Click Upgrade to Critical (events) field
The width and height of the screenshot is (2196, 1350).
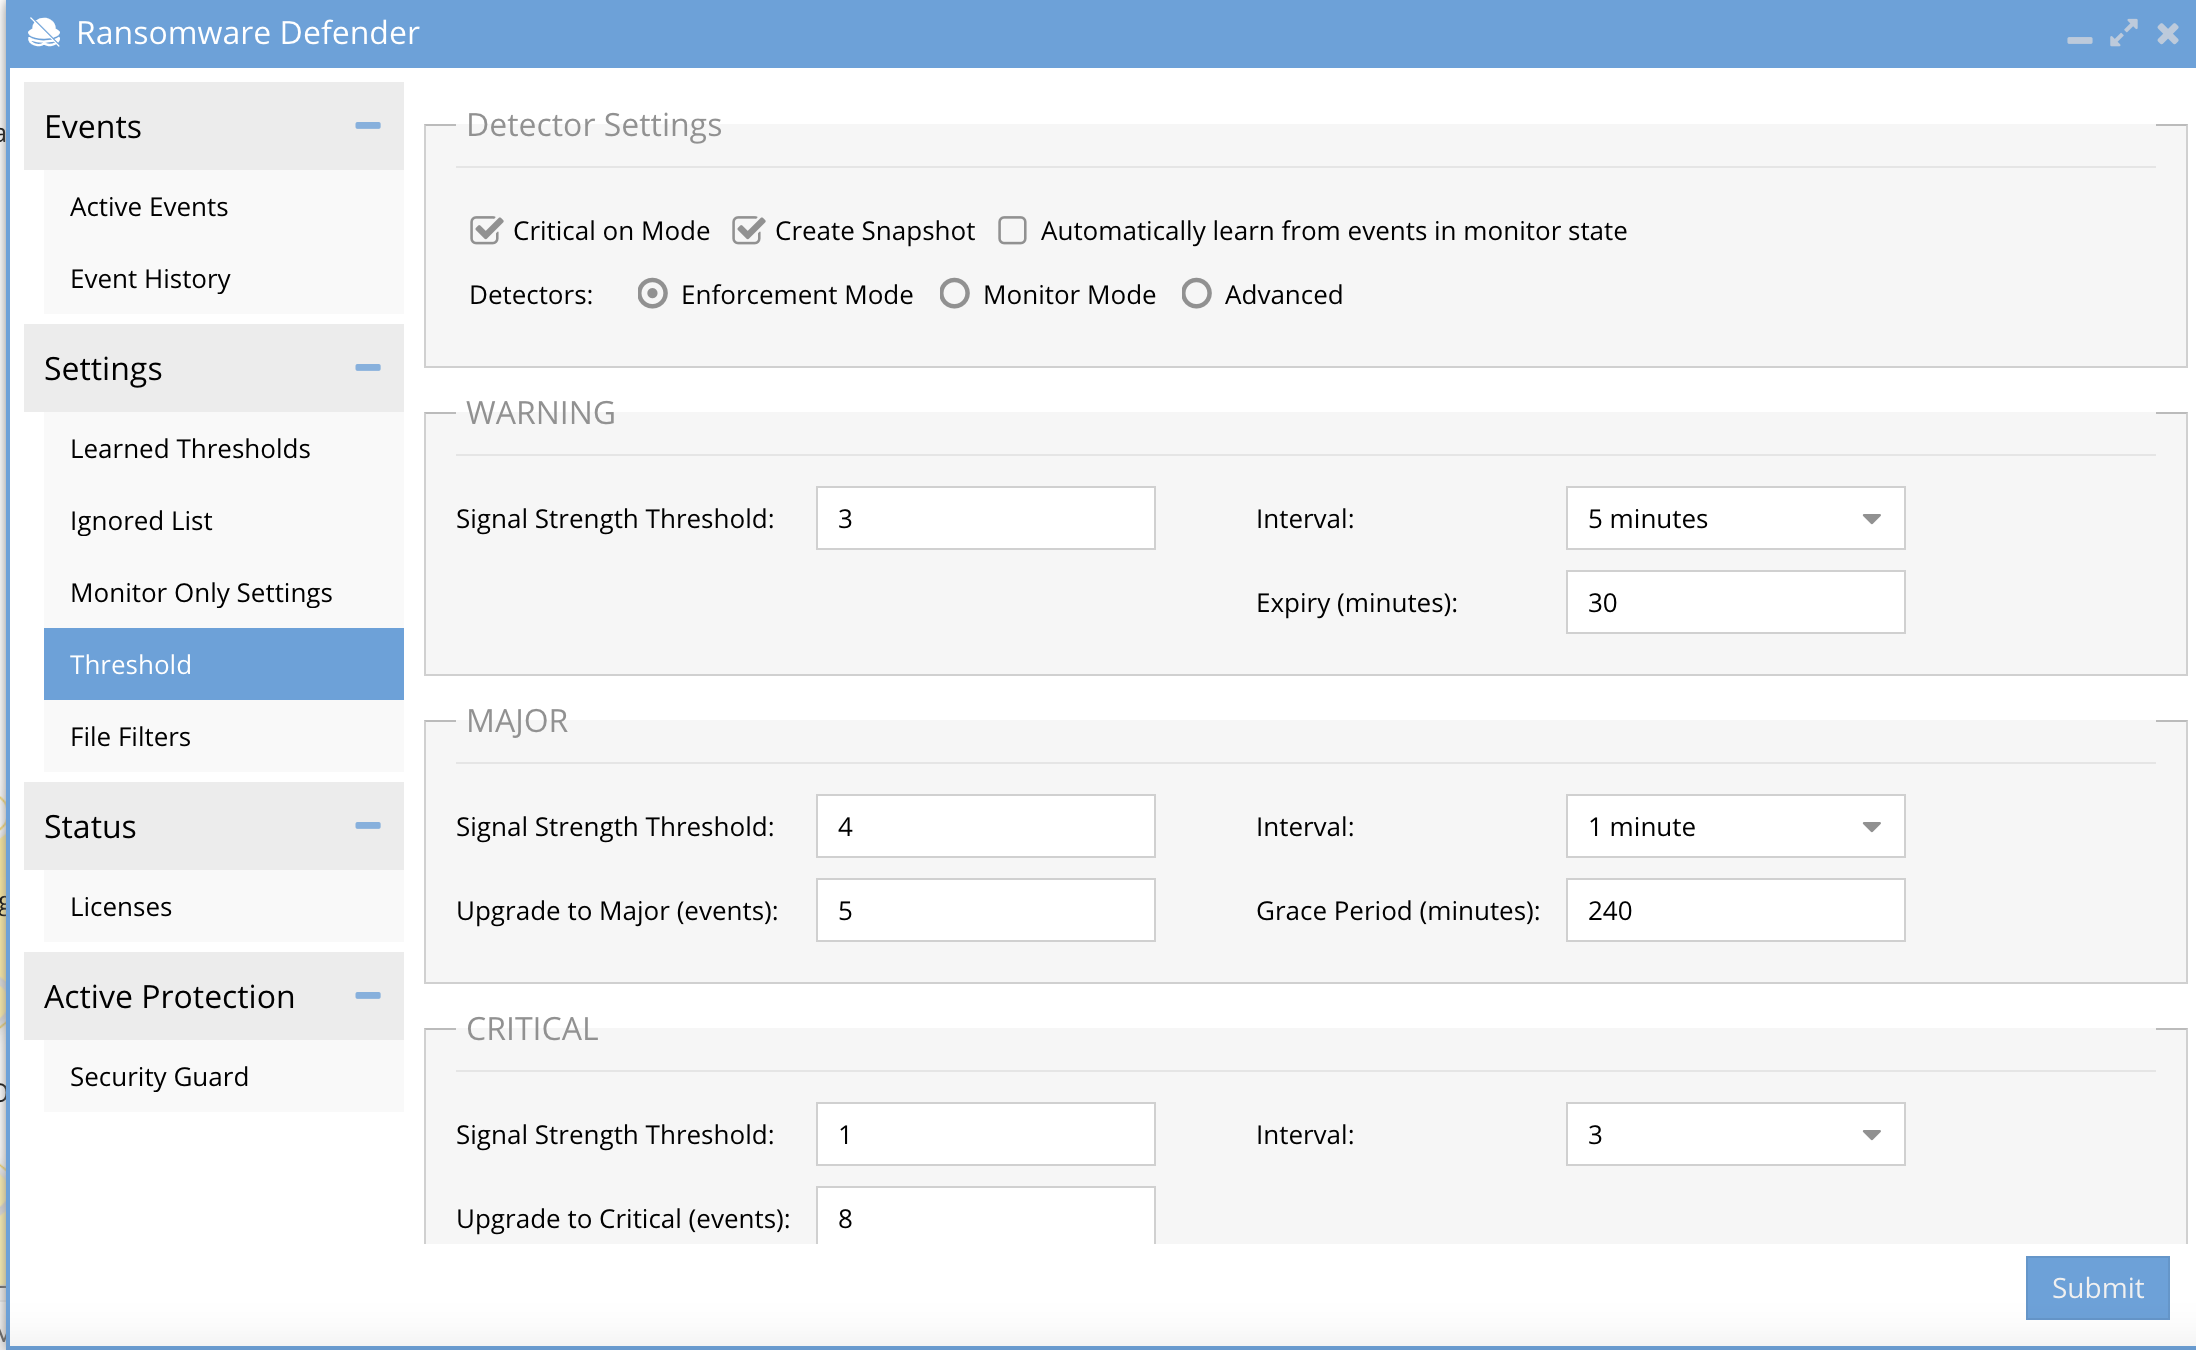coord(986,1216)
